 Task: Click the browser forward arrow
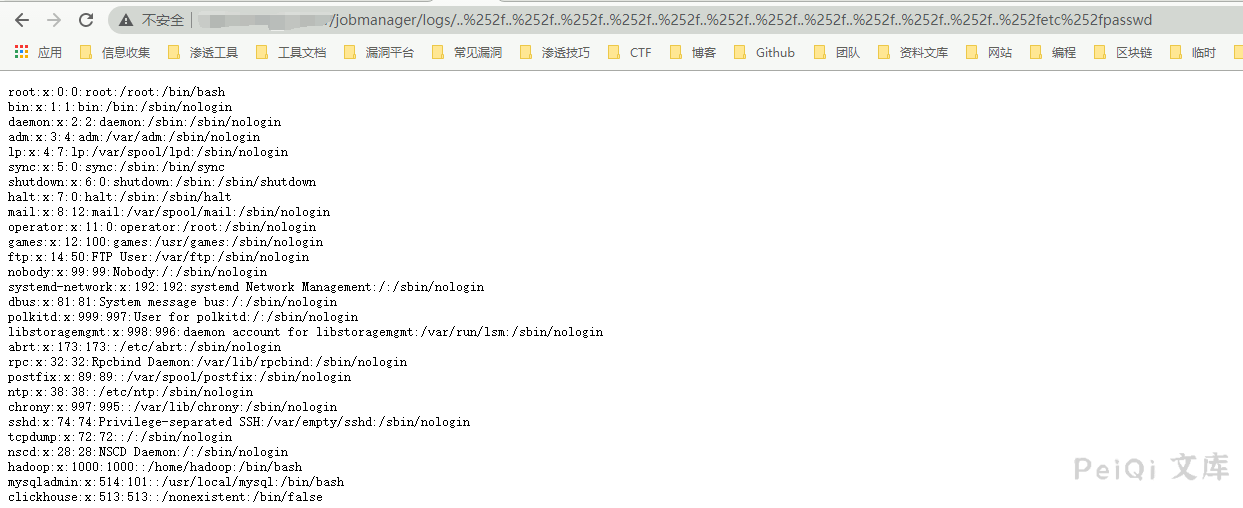click(x=54, y=20)
